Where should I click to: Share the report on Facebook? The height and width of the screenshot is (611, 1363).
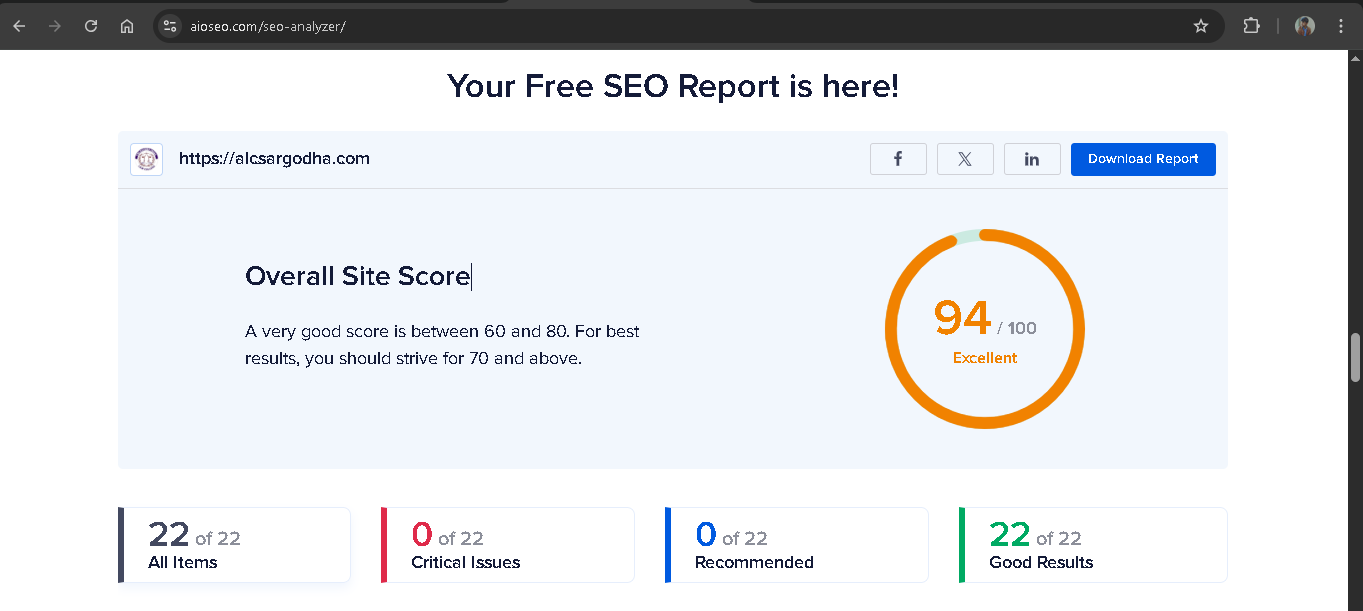pos(898,159)
